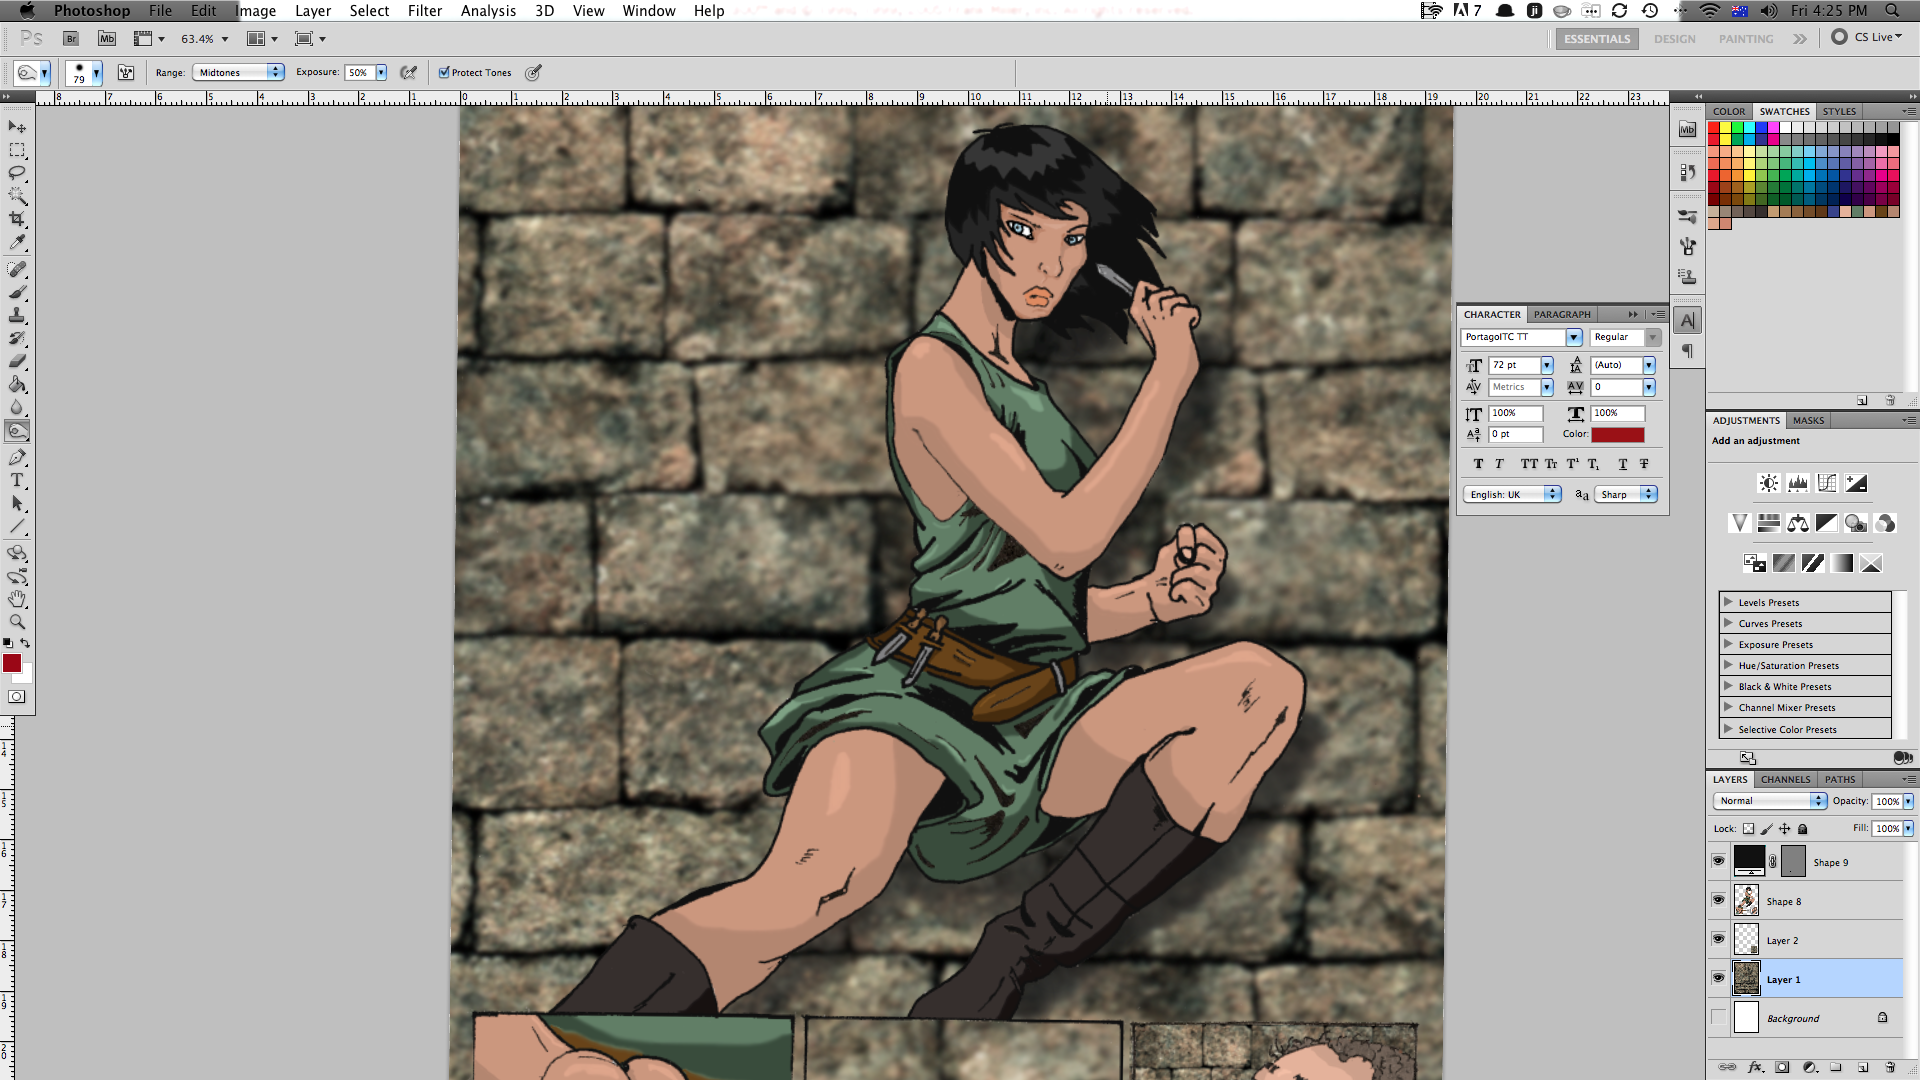Add a Color Balance adjustment
Screen dimensions: 1920x1080
(x=1798, y=523)
